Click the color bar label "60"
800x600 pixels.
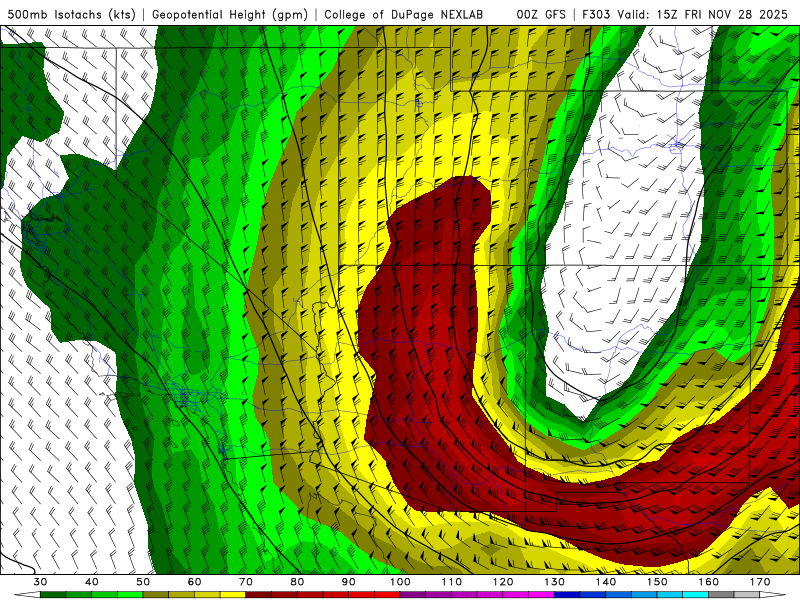pyautogui.click(x=194, y=582)
